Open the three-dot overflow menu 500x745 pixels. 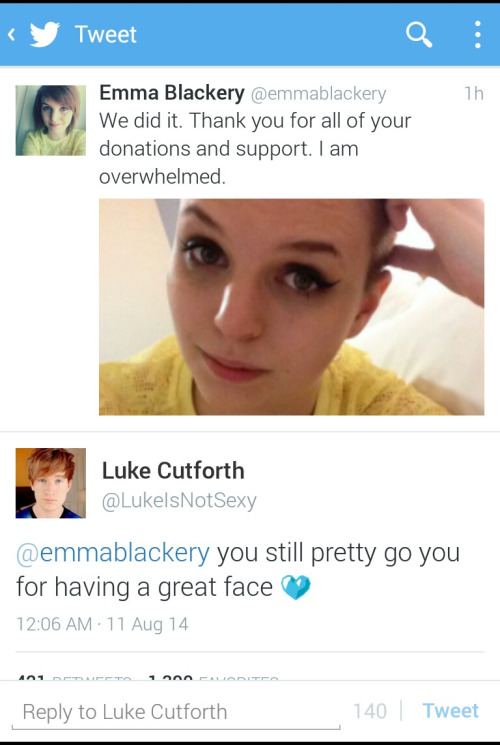478,34
